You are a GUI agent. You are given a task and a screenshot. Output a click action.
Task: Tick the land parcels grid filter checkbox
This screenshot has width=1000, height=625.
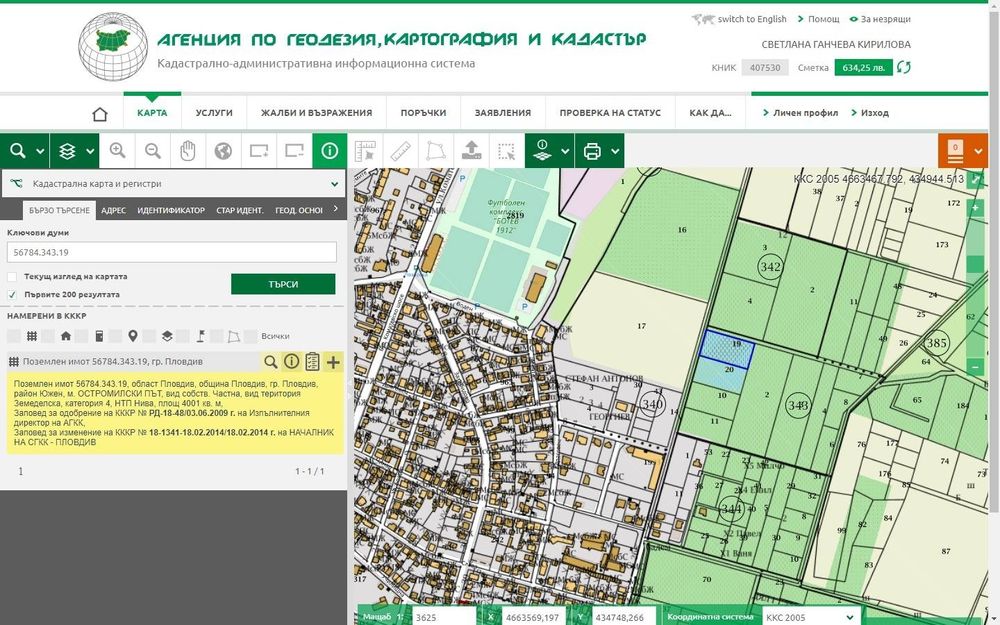point(13,336)
